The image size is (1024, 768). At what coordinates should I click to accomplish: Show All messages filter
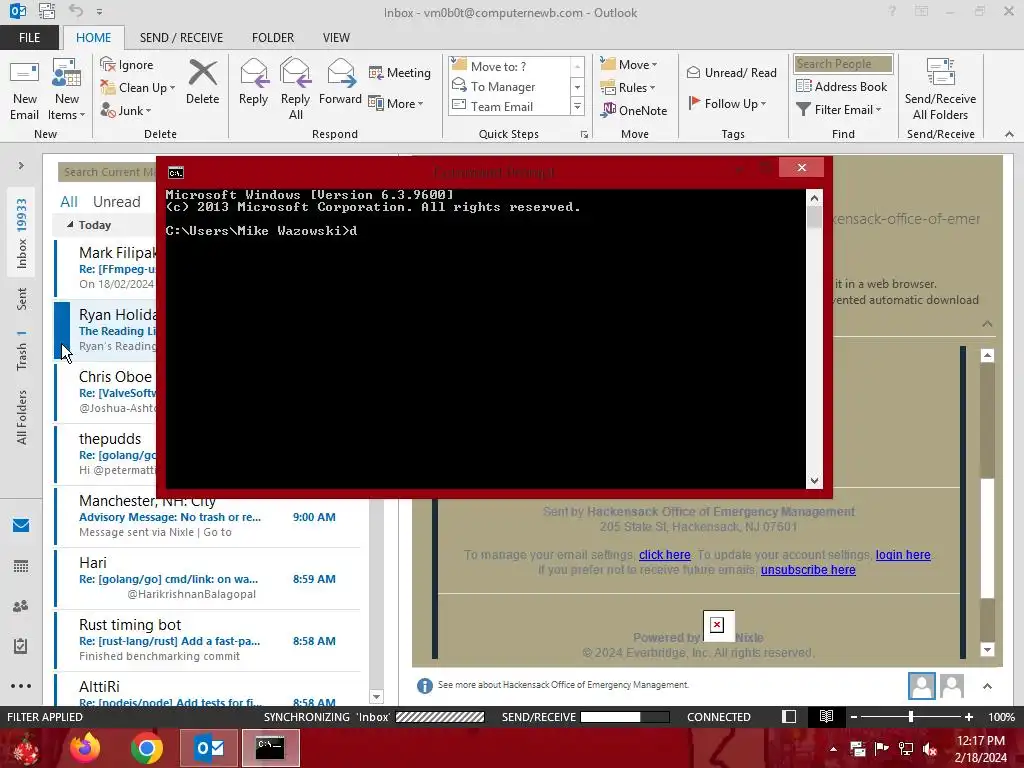69,202
